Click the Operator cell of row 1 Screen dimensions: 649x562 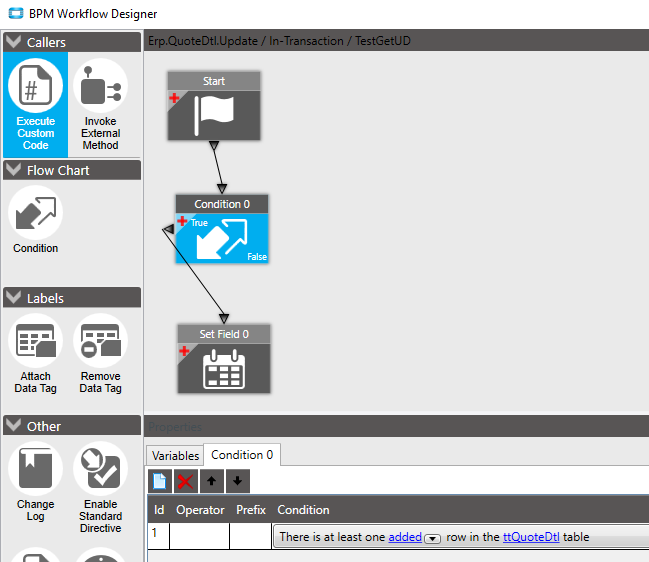[200, 536]
